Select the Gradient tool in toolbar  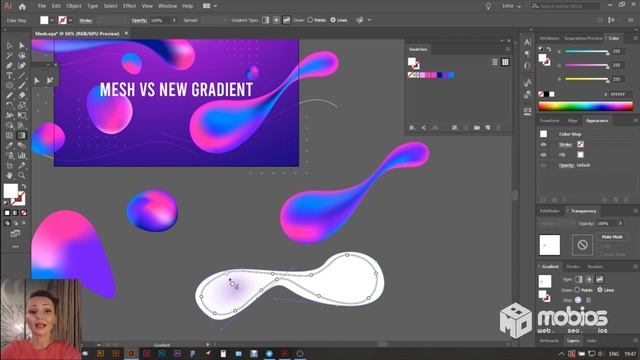click(x=22, y=136)
